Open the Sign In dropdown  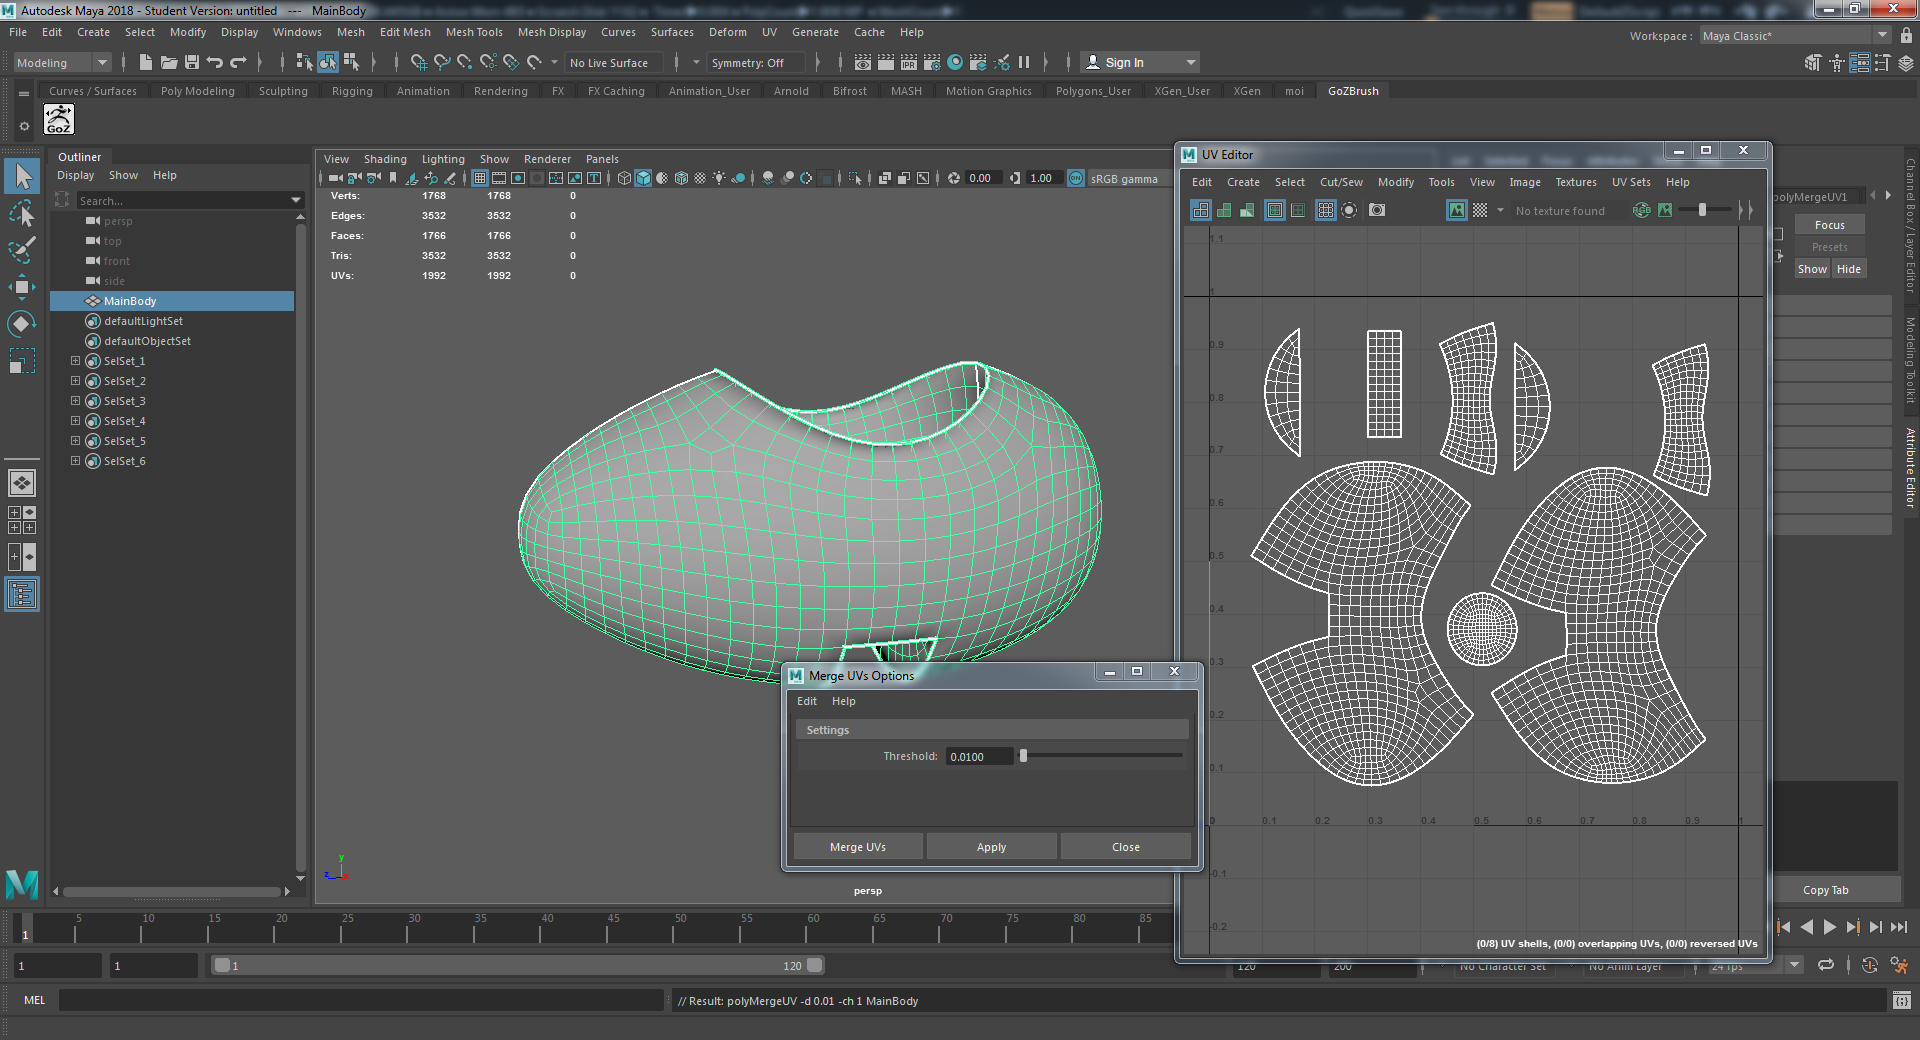[1140, 62]
